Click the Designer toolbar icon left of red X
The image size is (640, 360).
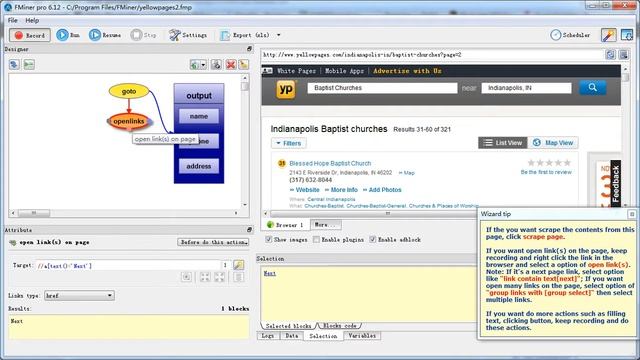pyautogui.click(x=216, y=64)
